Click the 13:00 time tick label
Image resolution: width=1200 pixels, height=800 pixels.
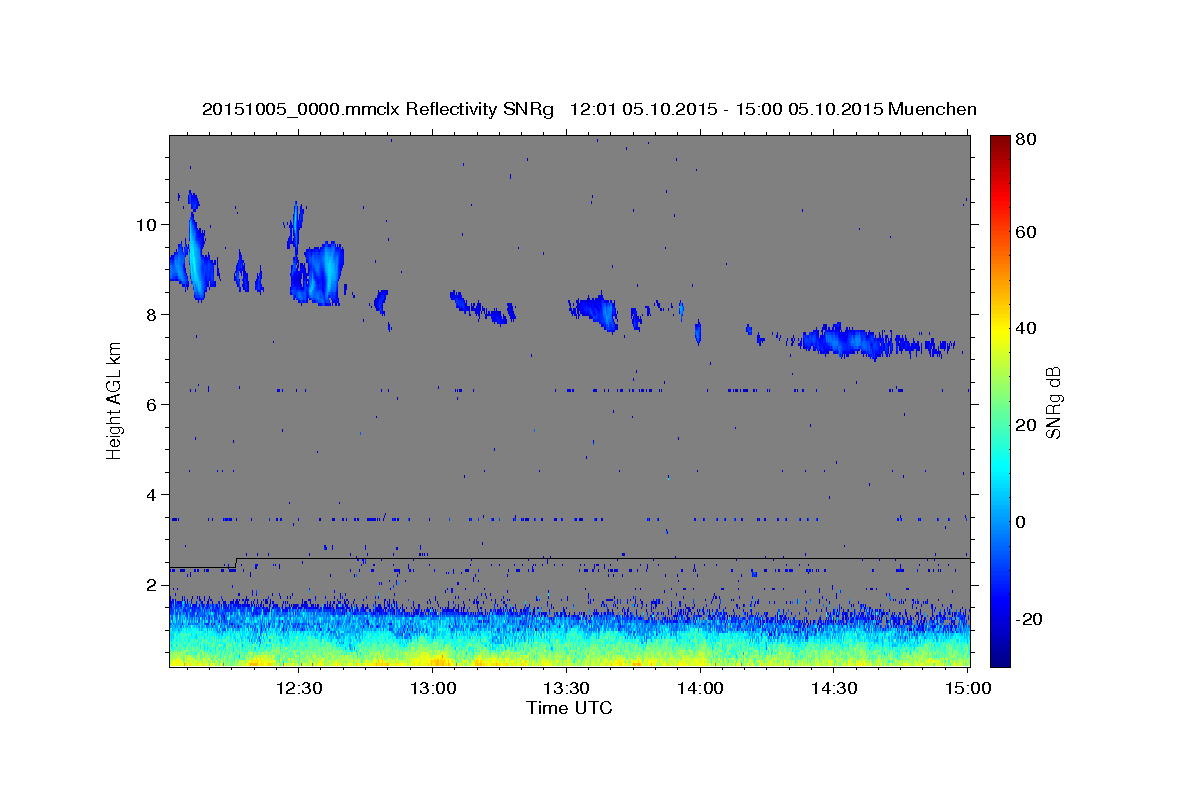click(433, 688)
